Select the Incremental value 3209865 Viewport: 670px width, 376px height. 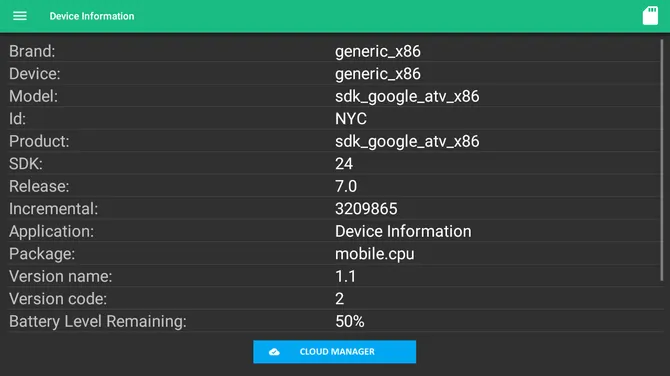366,209
